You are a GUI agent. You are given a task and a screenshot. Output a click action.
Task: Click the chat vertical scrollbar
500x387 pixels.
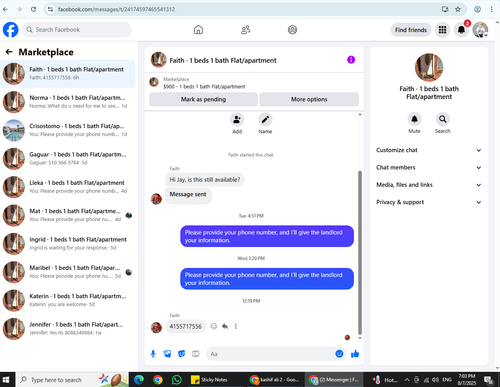click(360, 252)
